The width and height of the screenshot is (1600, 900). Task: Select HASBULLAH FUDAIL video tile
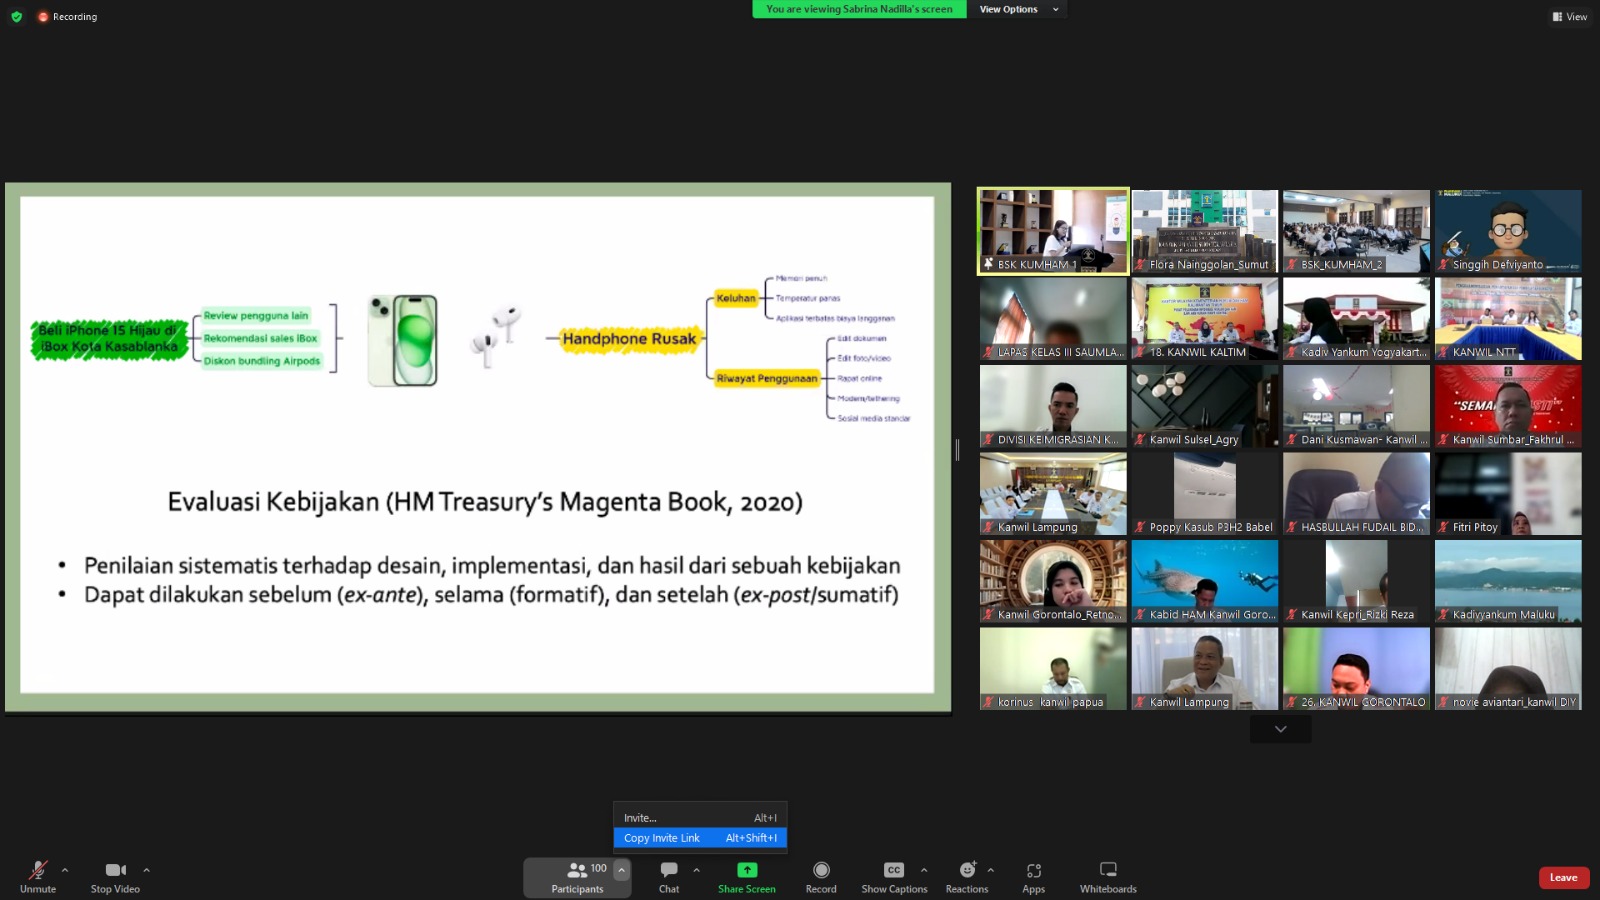tap(1356, 494)
